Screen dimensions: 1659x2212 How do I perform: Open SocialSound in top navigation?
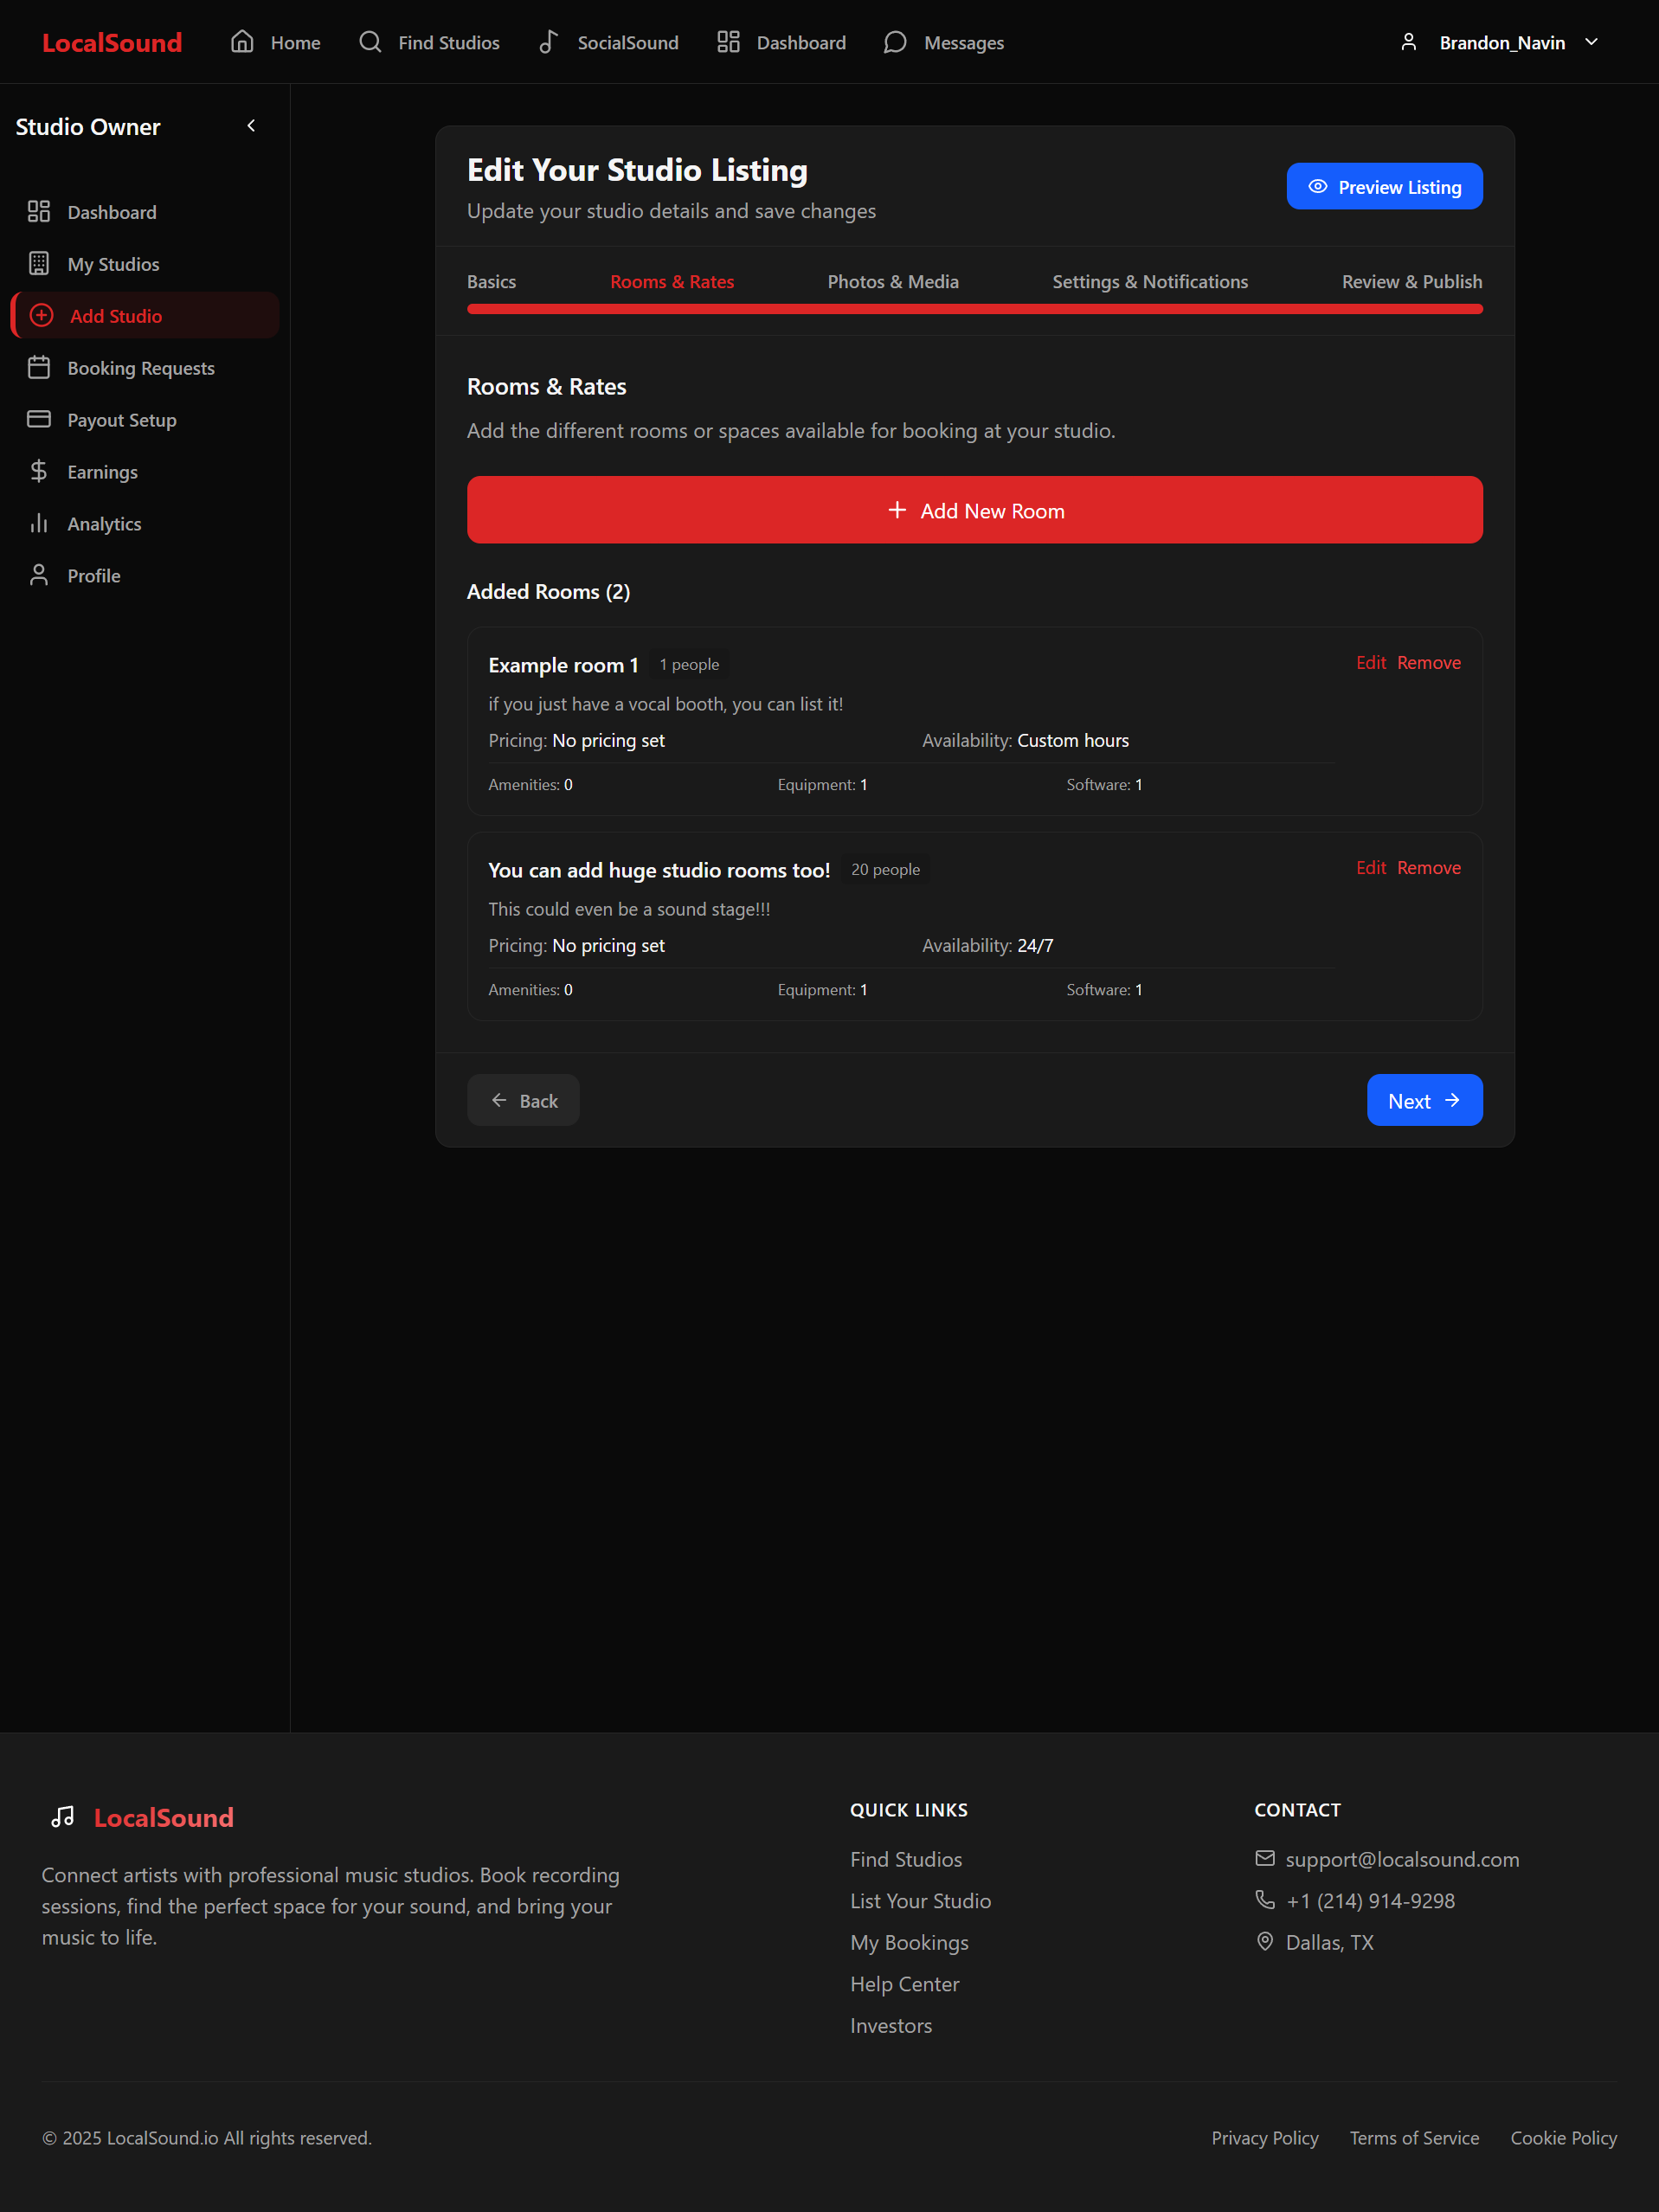click(608, 42)
